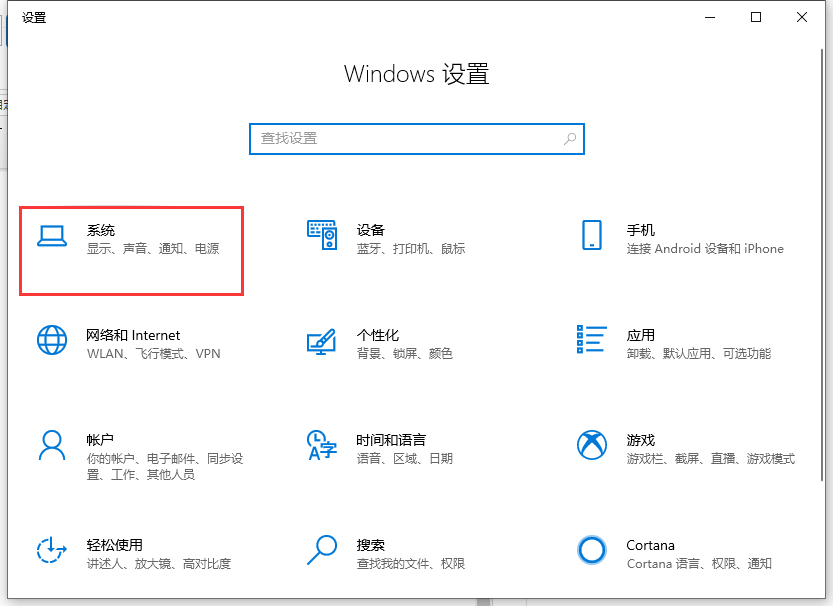Open the 个性化 paintbrush icon

pyautogui.click(x=321, y=341)
